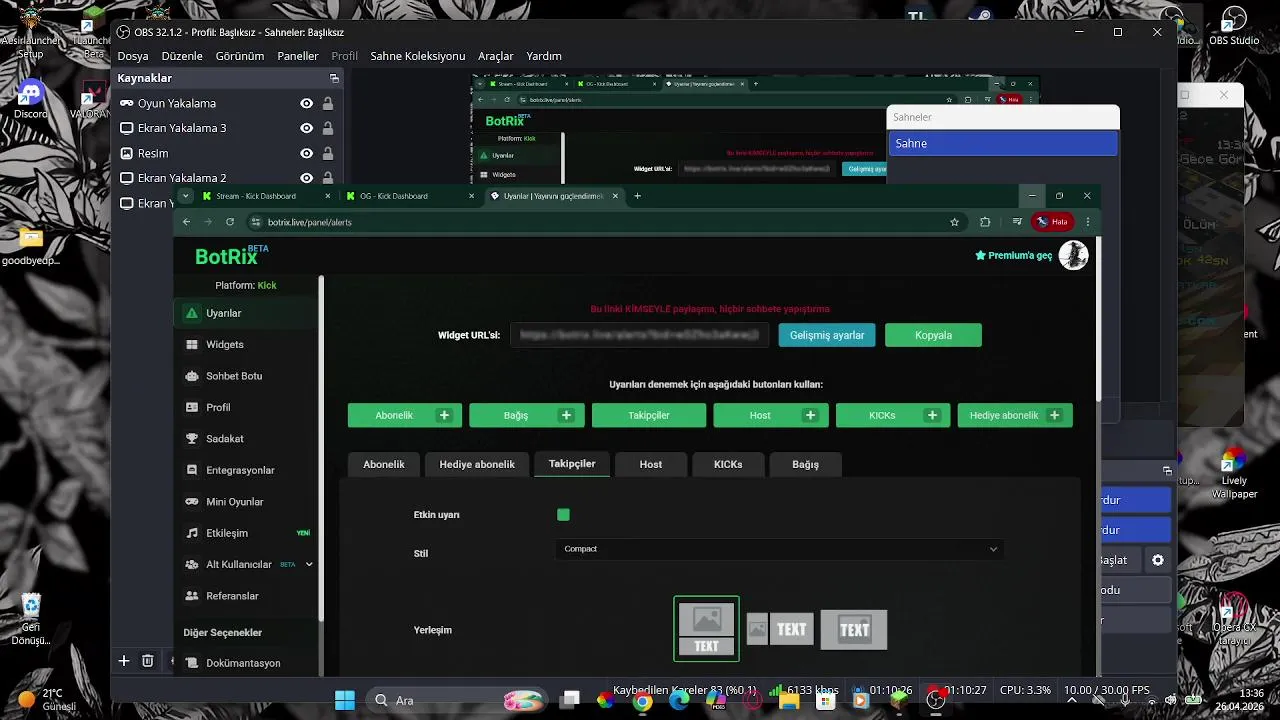Open the Sahne Koleksiyonu menu
Image resolution: width=1280 pixels, height=720 pixels.
pyautogui.click(x=418, y=56)
